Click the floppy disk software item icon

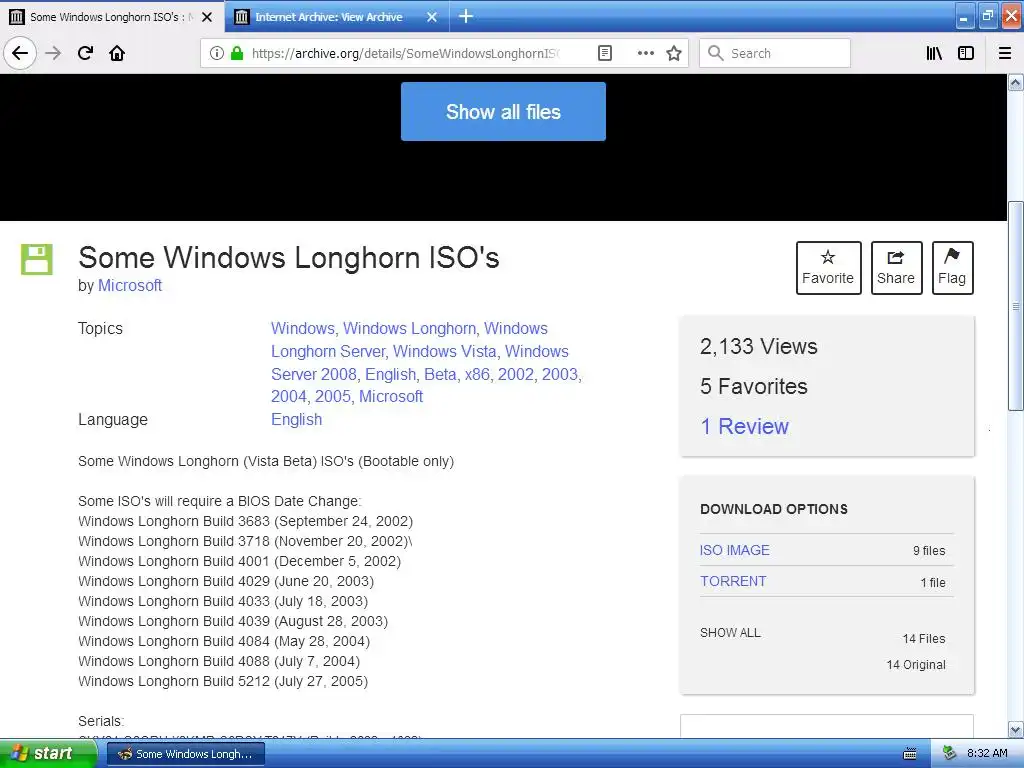(37, 259)
